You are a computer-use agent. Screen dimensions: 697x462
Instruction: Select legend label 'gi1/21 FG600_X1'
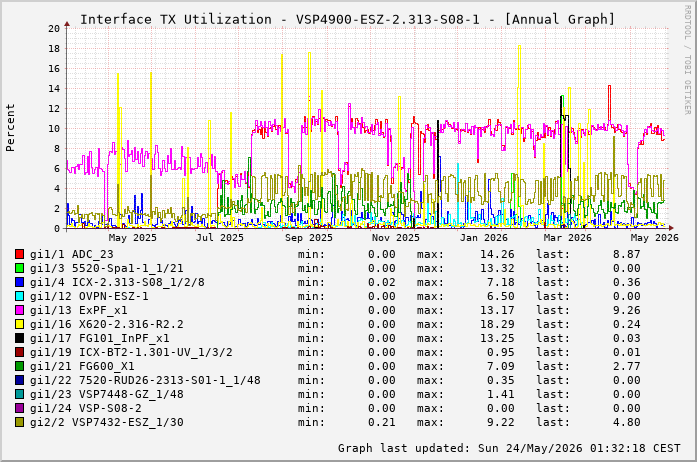82,366
